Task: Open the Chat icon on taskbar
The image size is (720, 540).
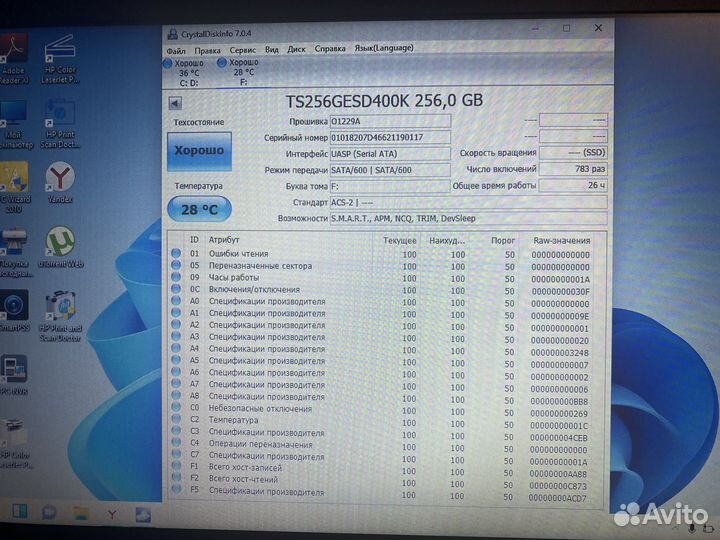Action: pyautogui.click(x=49, y=512)
